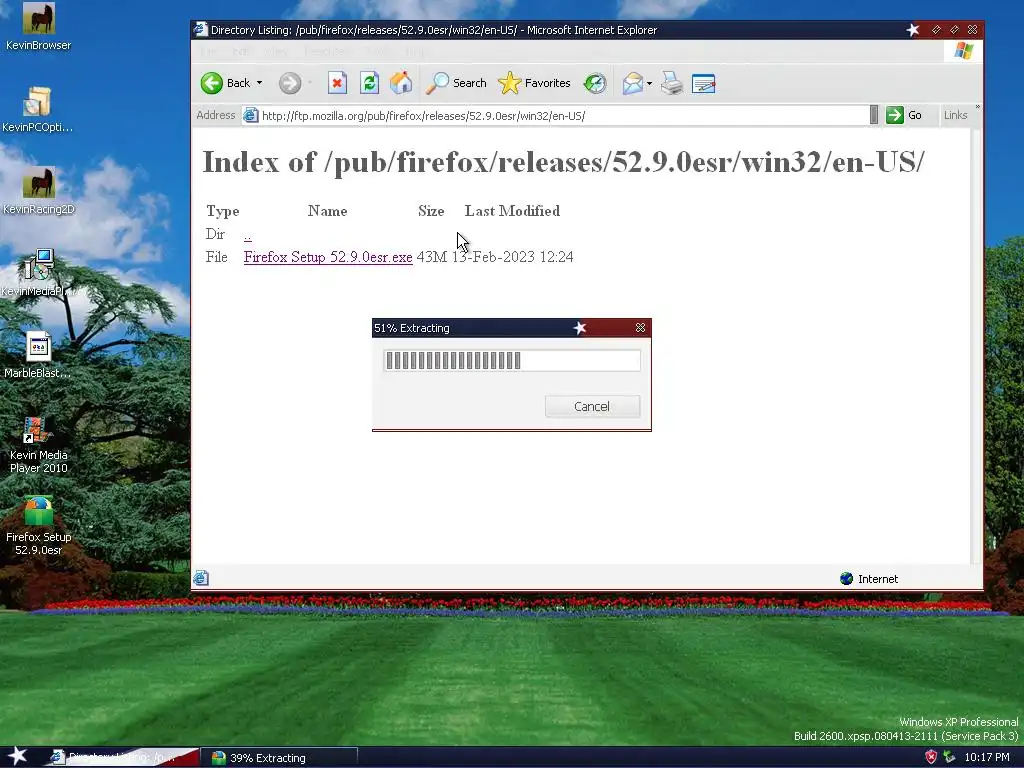This screenshot has height=768, width=1024.
Task: Click the network connection tray icon
Action: (x=949, y=758)
